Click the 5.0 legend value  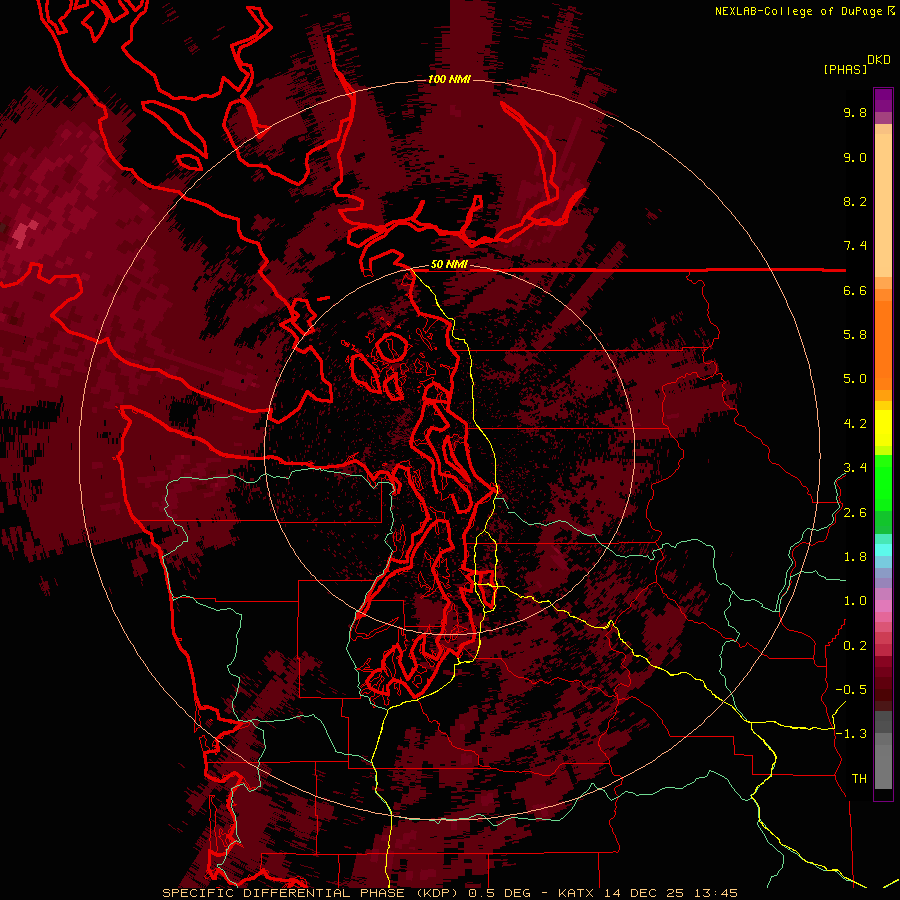pos(855,379)
